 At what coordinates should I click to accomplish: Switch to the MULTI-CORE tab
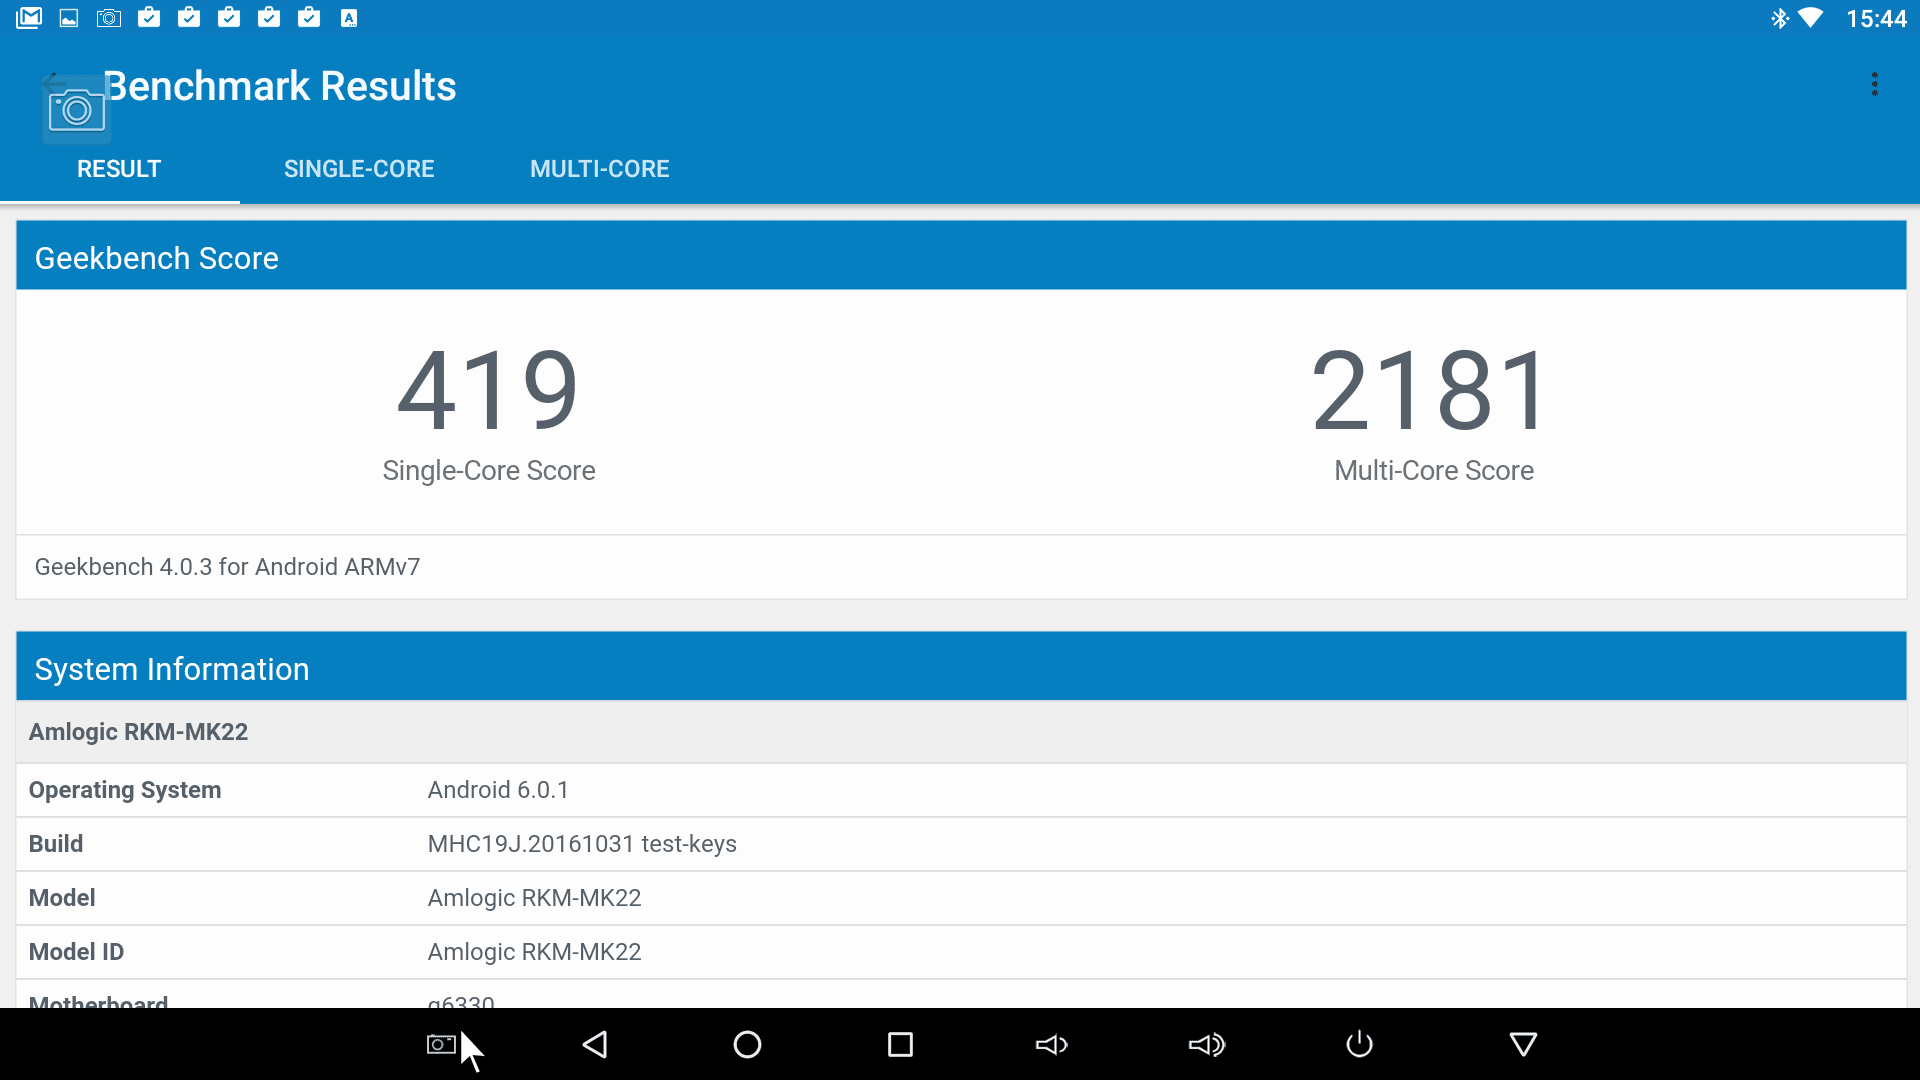click(599, 169)
